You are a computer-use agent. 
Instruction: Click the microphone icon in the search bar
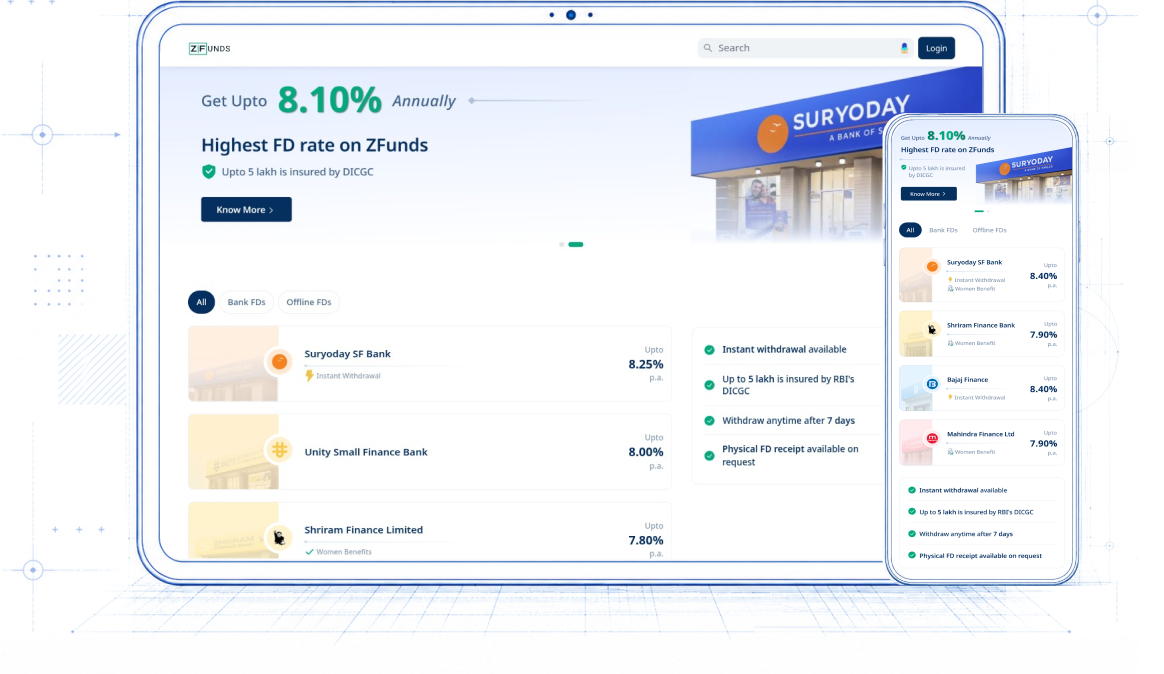pos(904,48)
